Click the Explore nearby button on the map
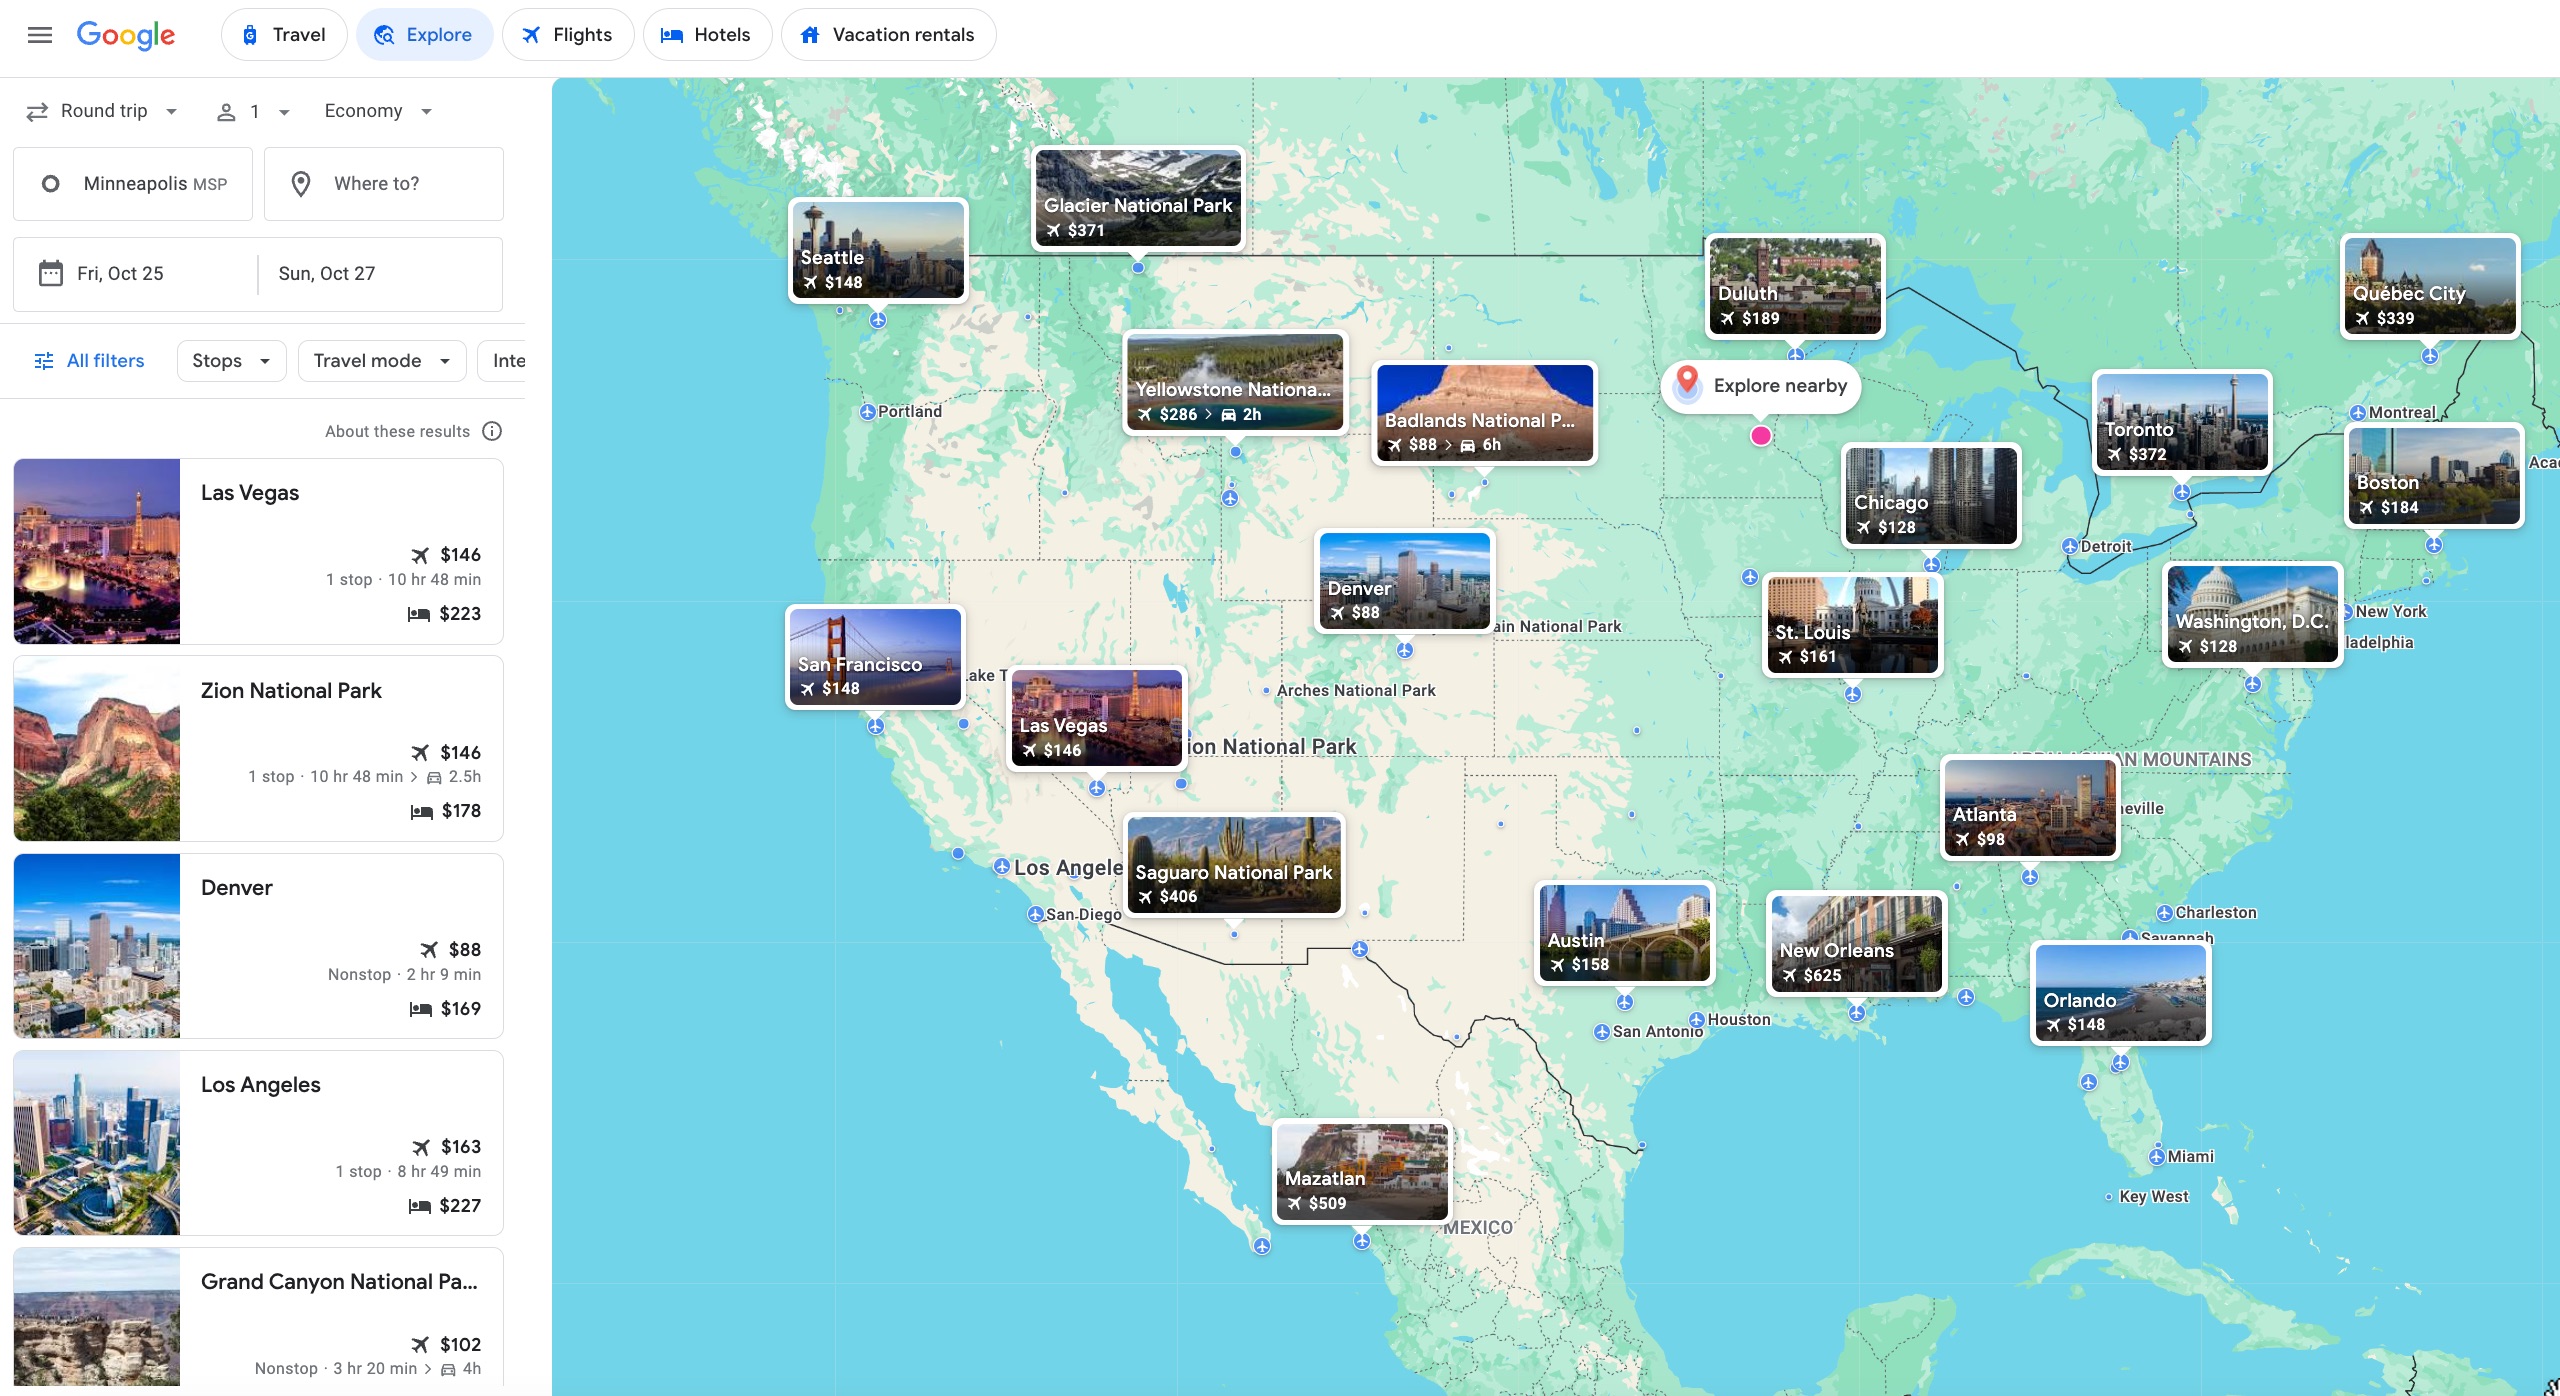 (1761, 386)
